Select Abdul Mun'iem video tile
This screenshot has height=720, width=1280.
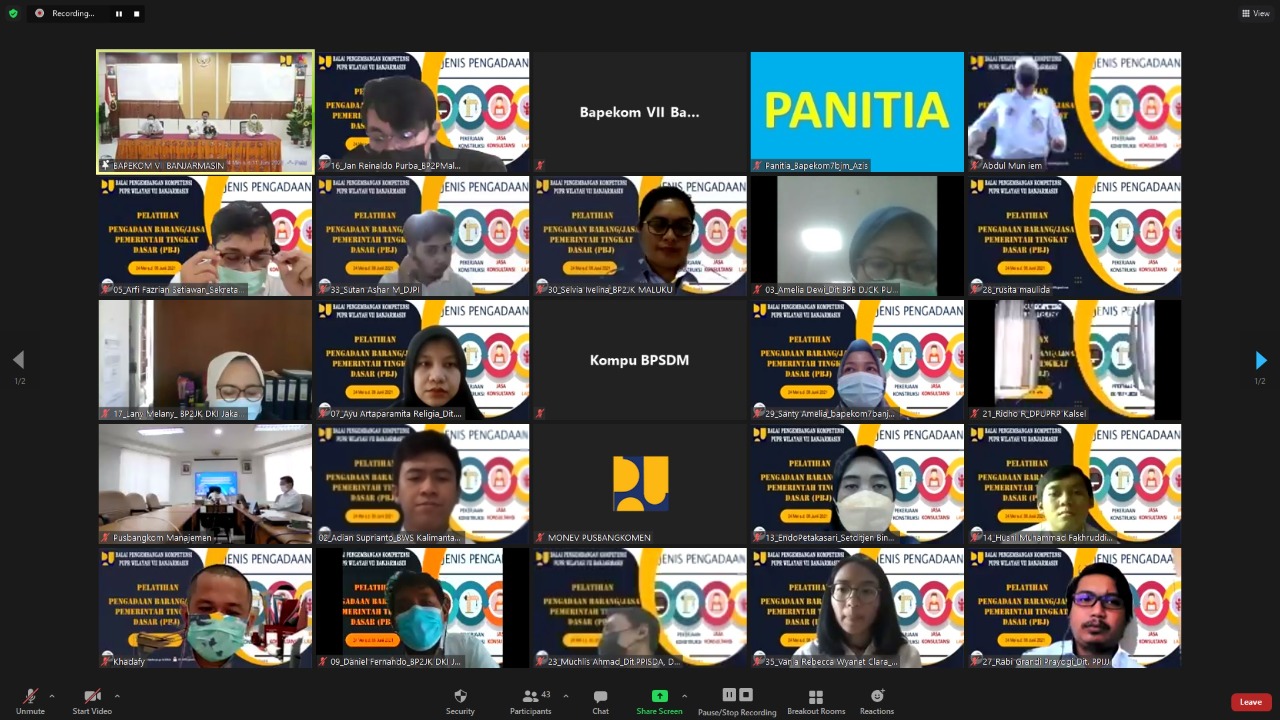(1074, 112)
